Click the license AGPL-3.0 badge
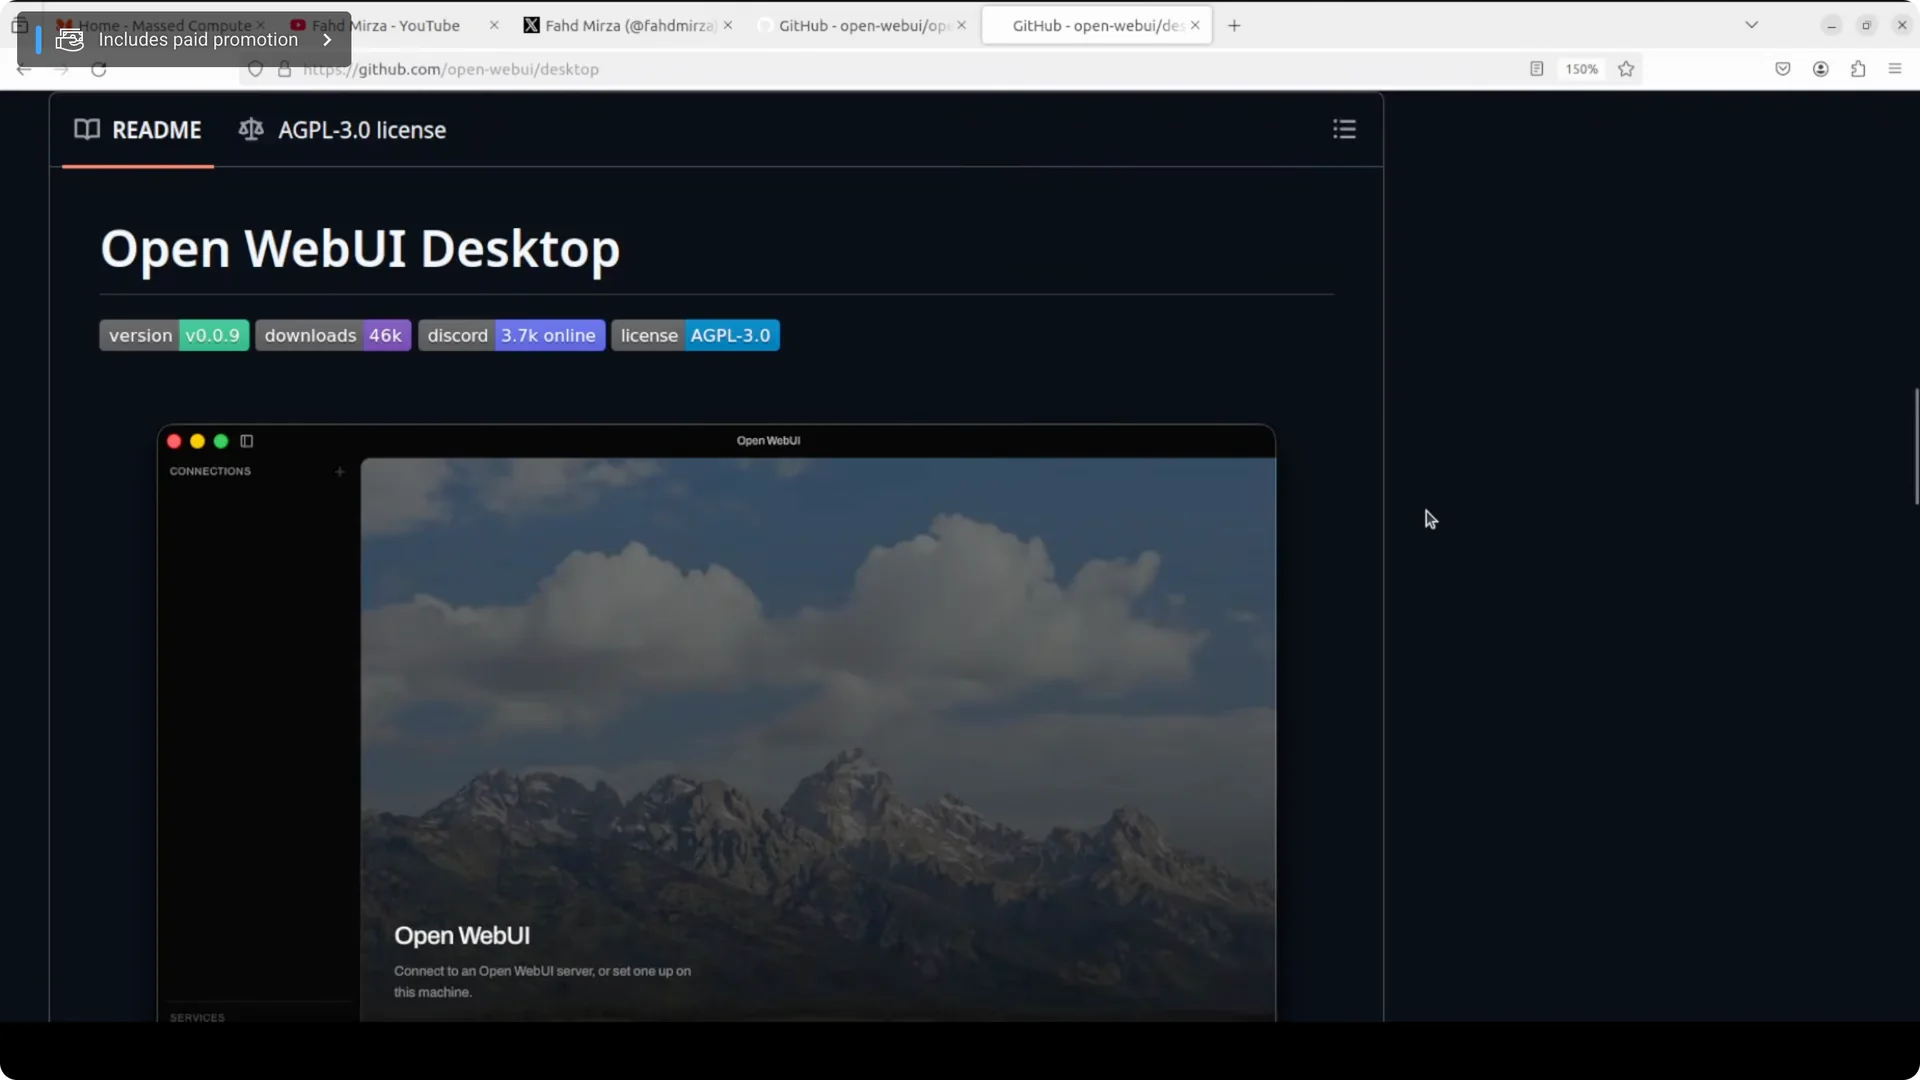Viewport: 1920px width, 1080px height. [x=695, y=335]
